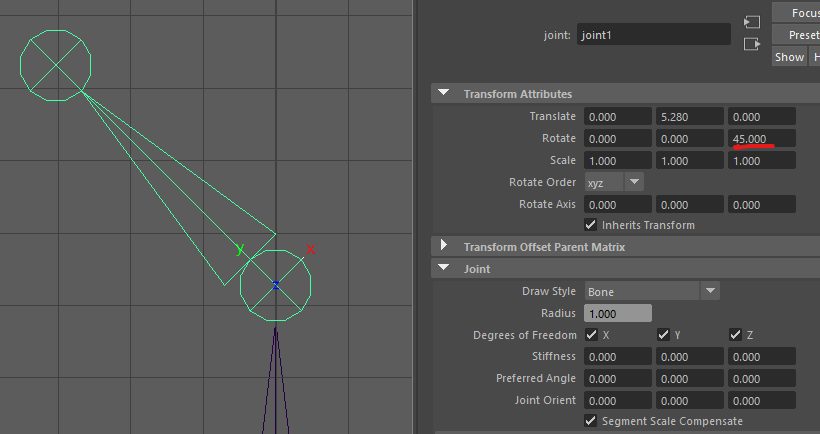Screen dimensions: 820x434
Task: Click the Radius value field
Action: (618, 313)
